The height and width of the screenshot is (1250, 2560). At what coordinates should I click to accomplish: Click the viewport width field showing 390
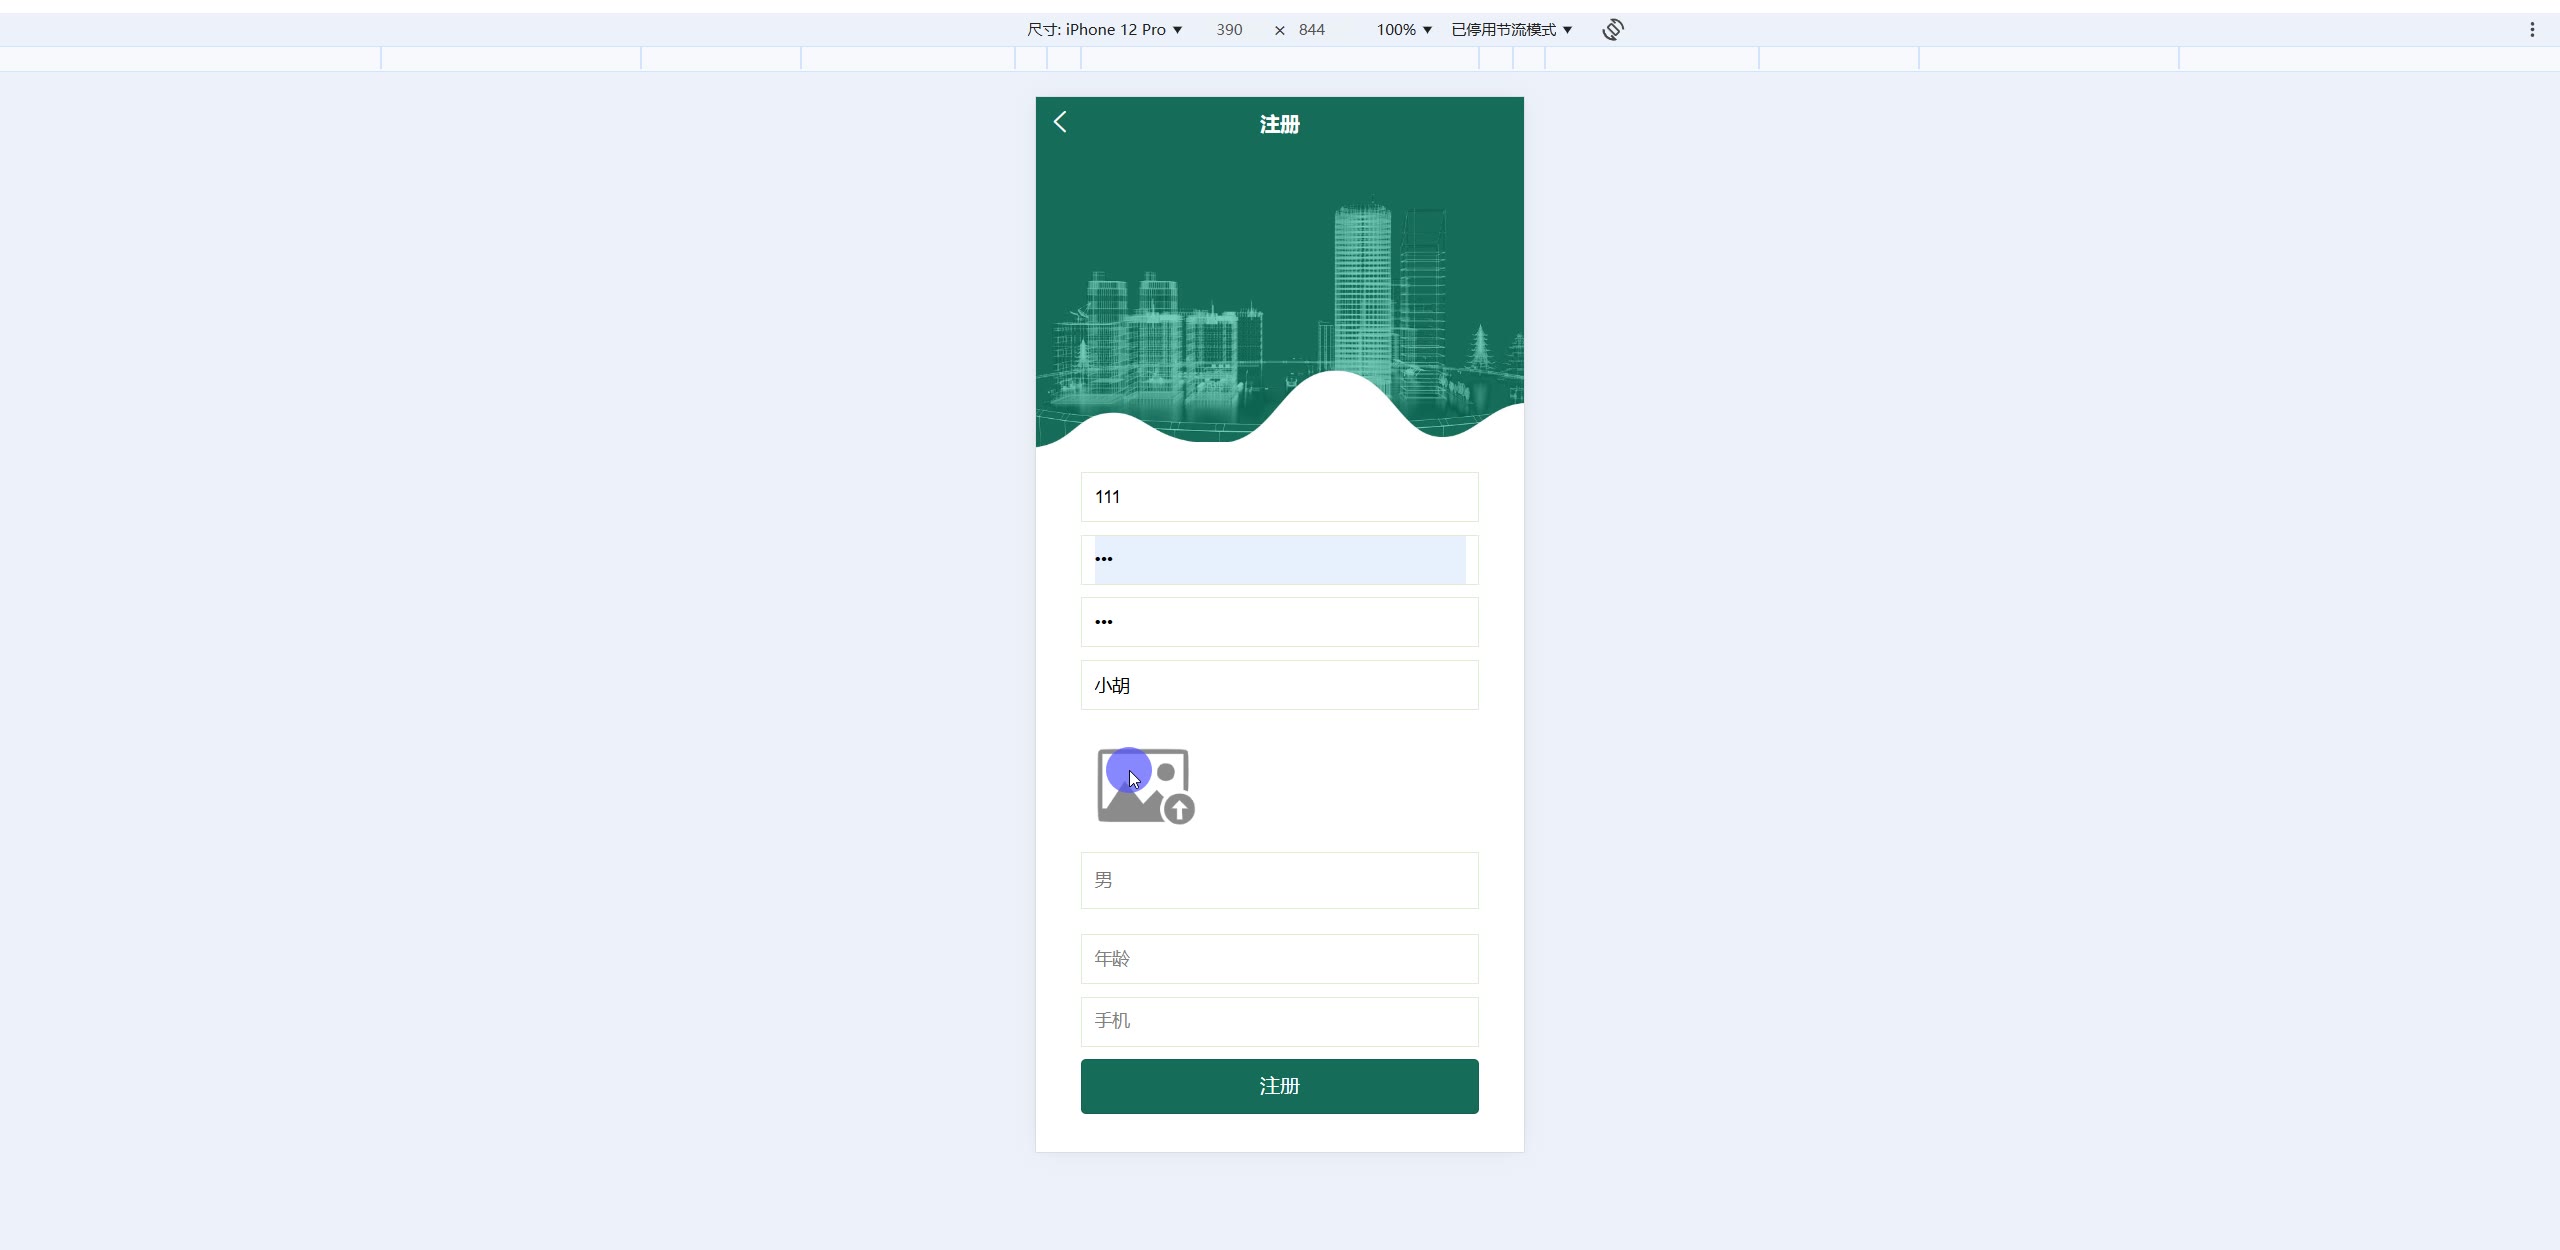click(1229, 30)
